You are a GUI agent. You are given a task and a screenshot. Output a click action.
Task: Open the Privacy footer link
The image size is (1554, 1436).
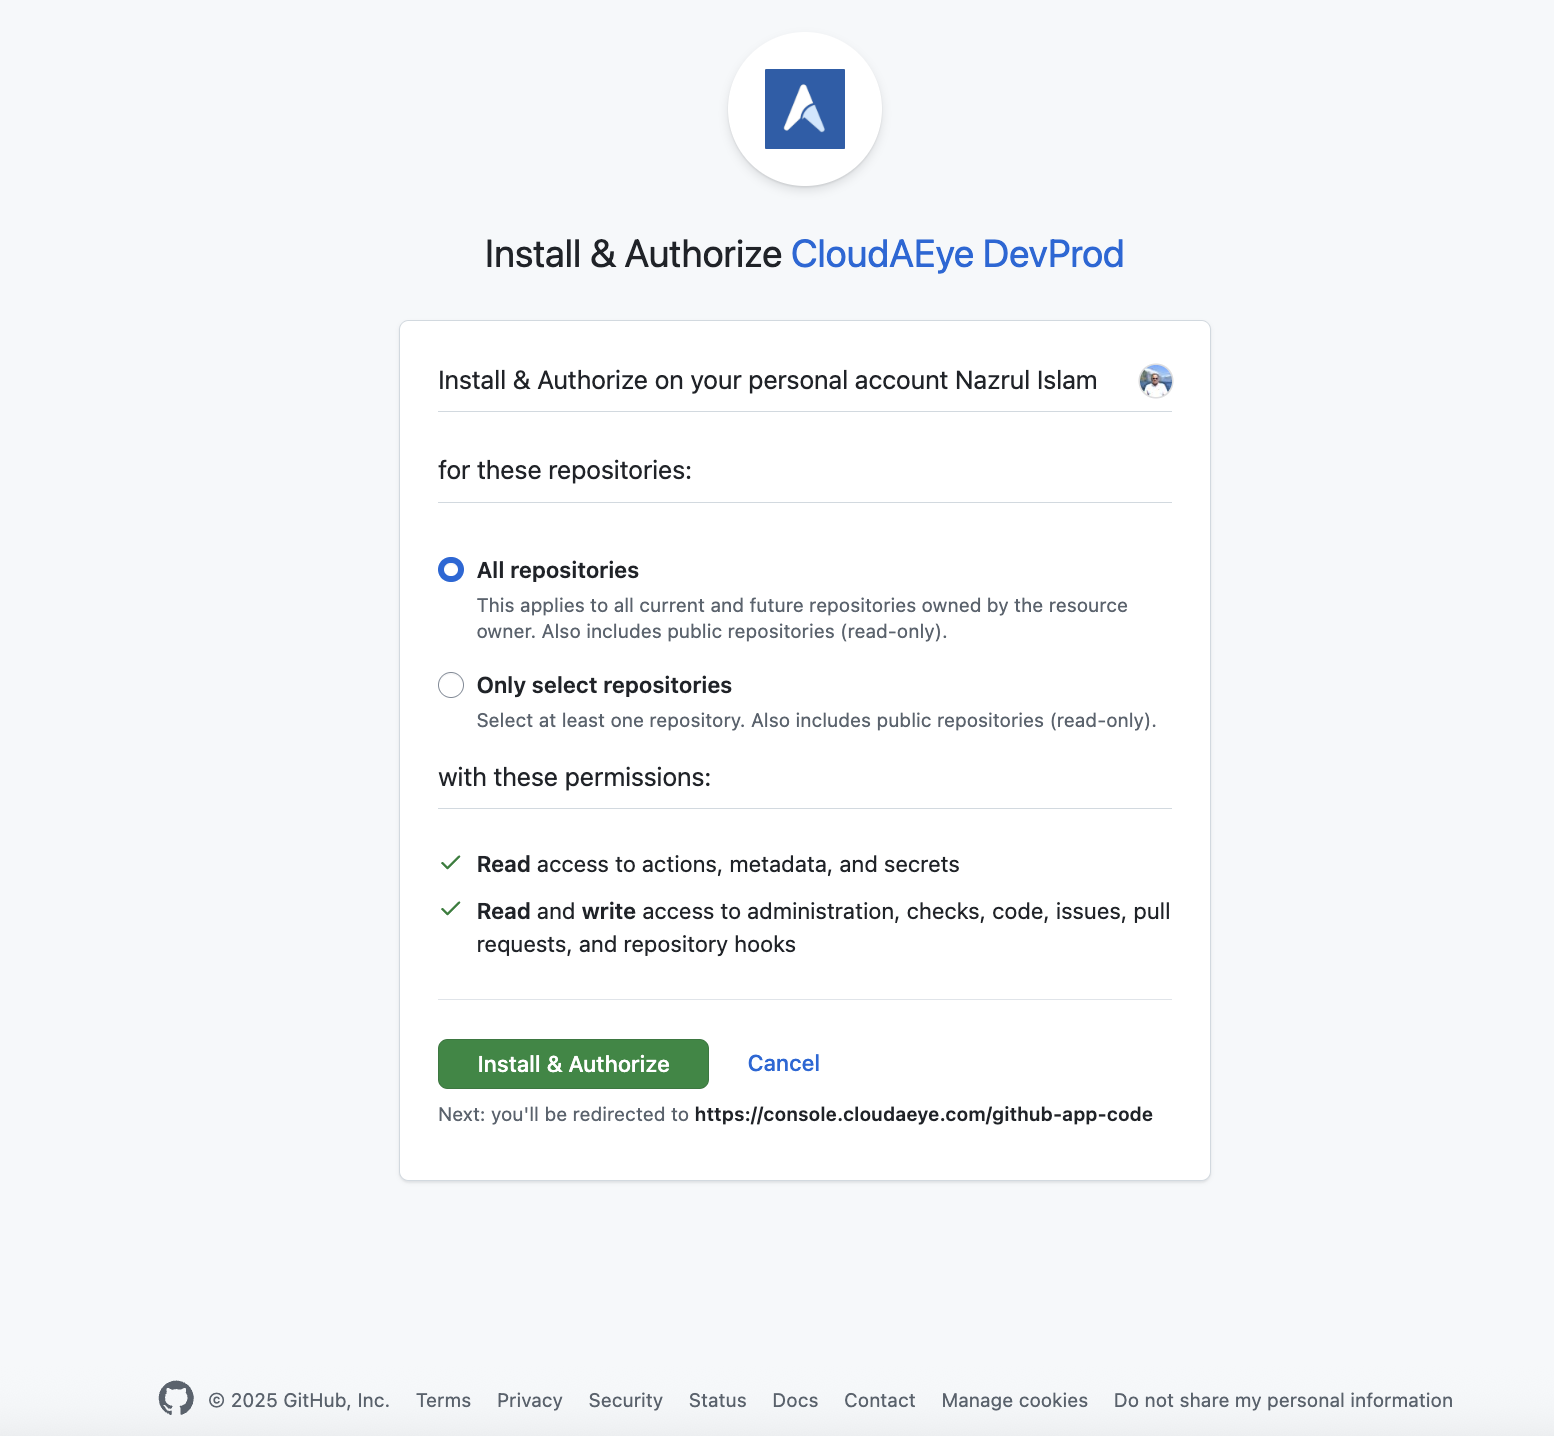click(529, 1400)
